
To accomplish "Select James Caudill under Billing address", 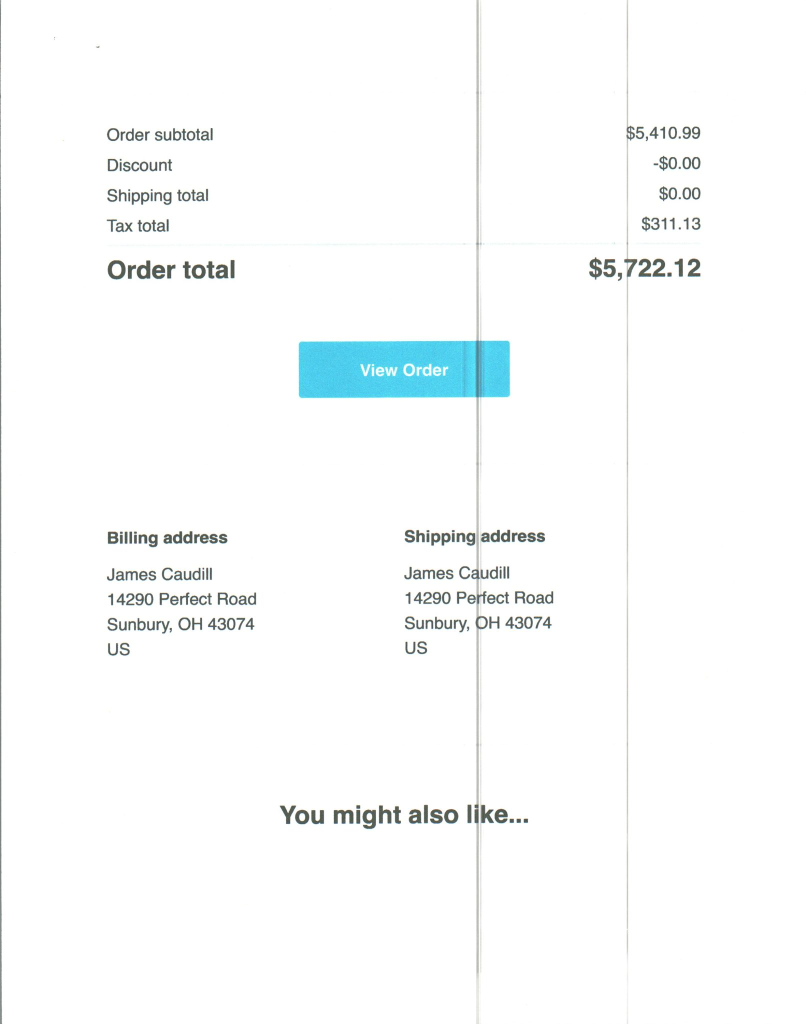I will click(159, 575).
